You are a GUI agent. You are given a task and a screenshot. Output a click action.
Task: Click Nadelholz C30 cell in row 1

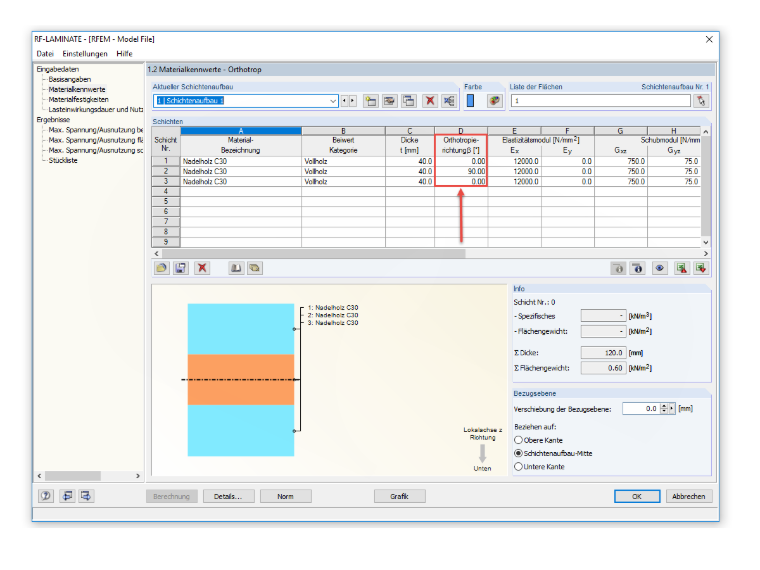[241, 161]
